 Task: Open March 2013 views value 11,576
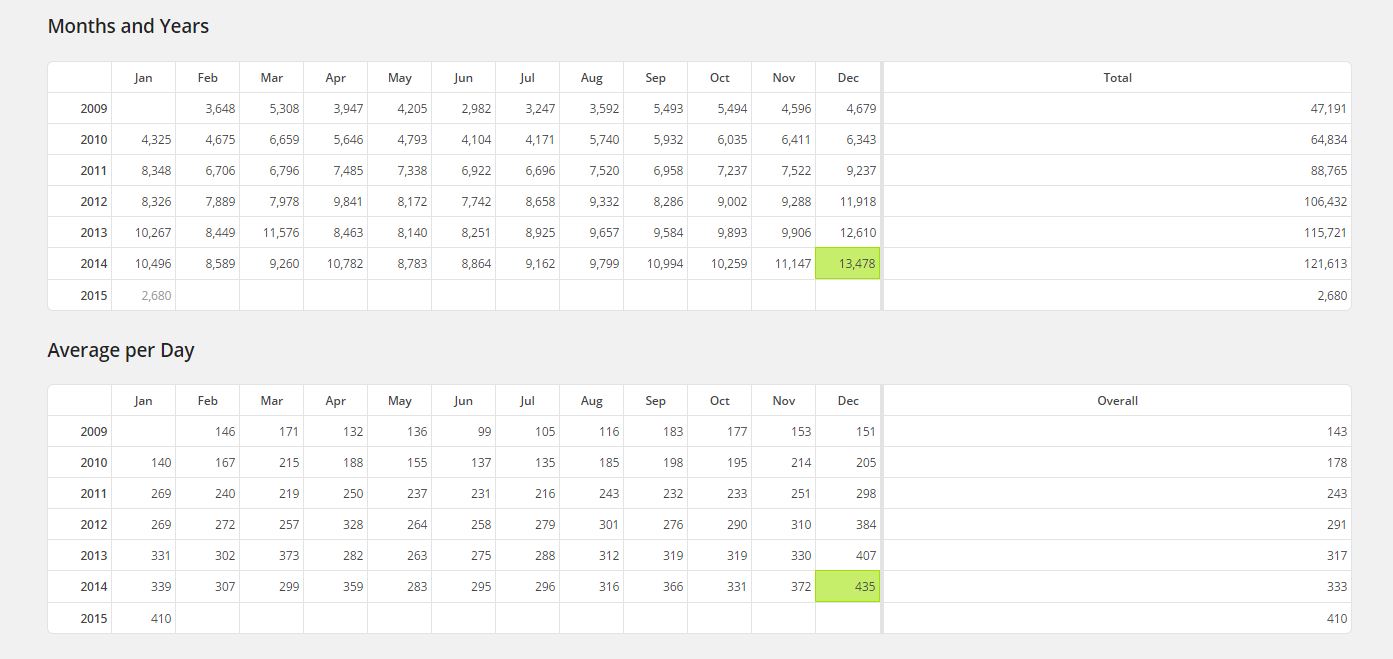tap(281, 233)
